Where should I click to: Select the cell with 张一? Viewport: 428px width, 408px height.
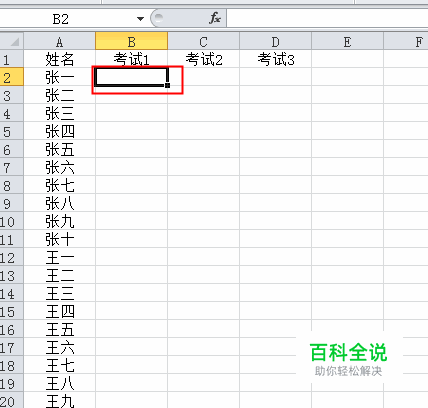pos(59,77)
